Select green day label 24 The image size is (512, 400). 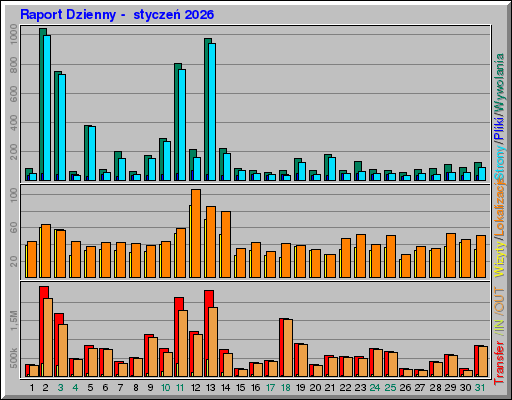pyautogui.click(x=375, y=388)
